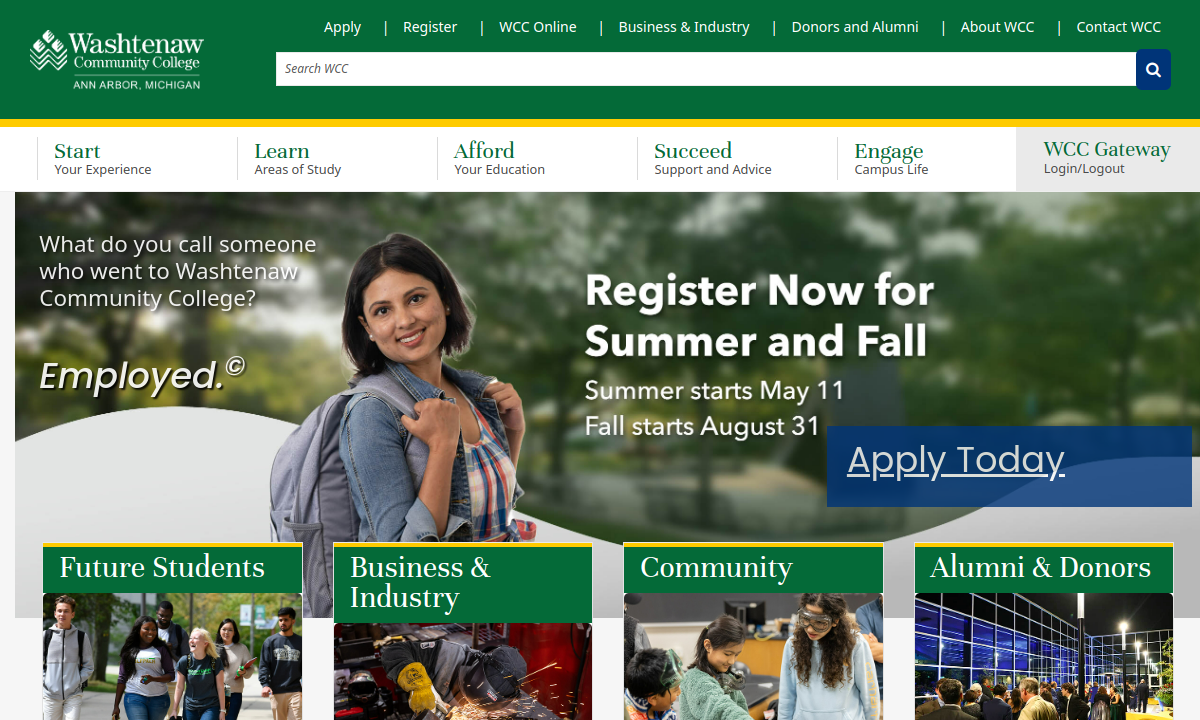Click the magnifying glass search button

pyautogui.click(x=1153, y=69)
